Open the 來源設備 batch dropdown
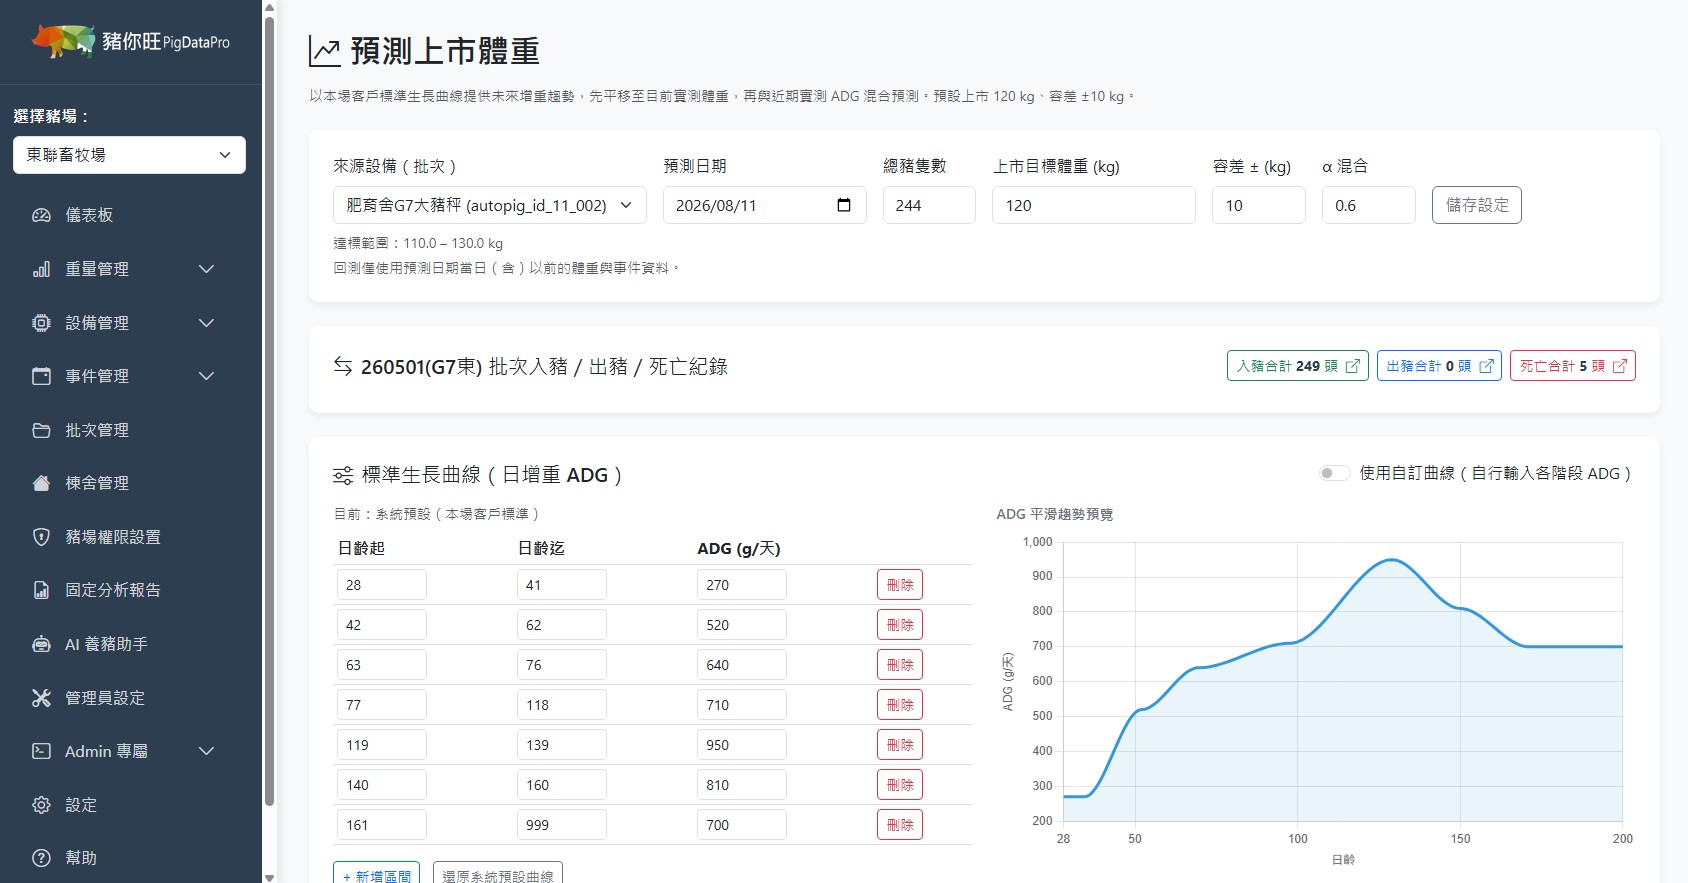Screen dimensions: 1688x883 489,205
